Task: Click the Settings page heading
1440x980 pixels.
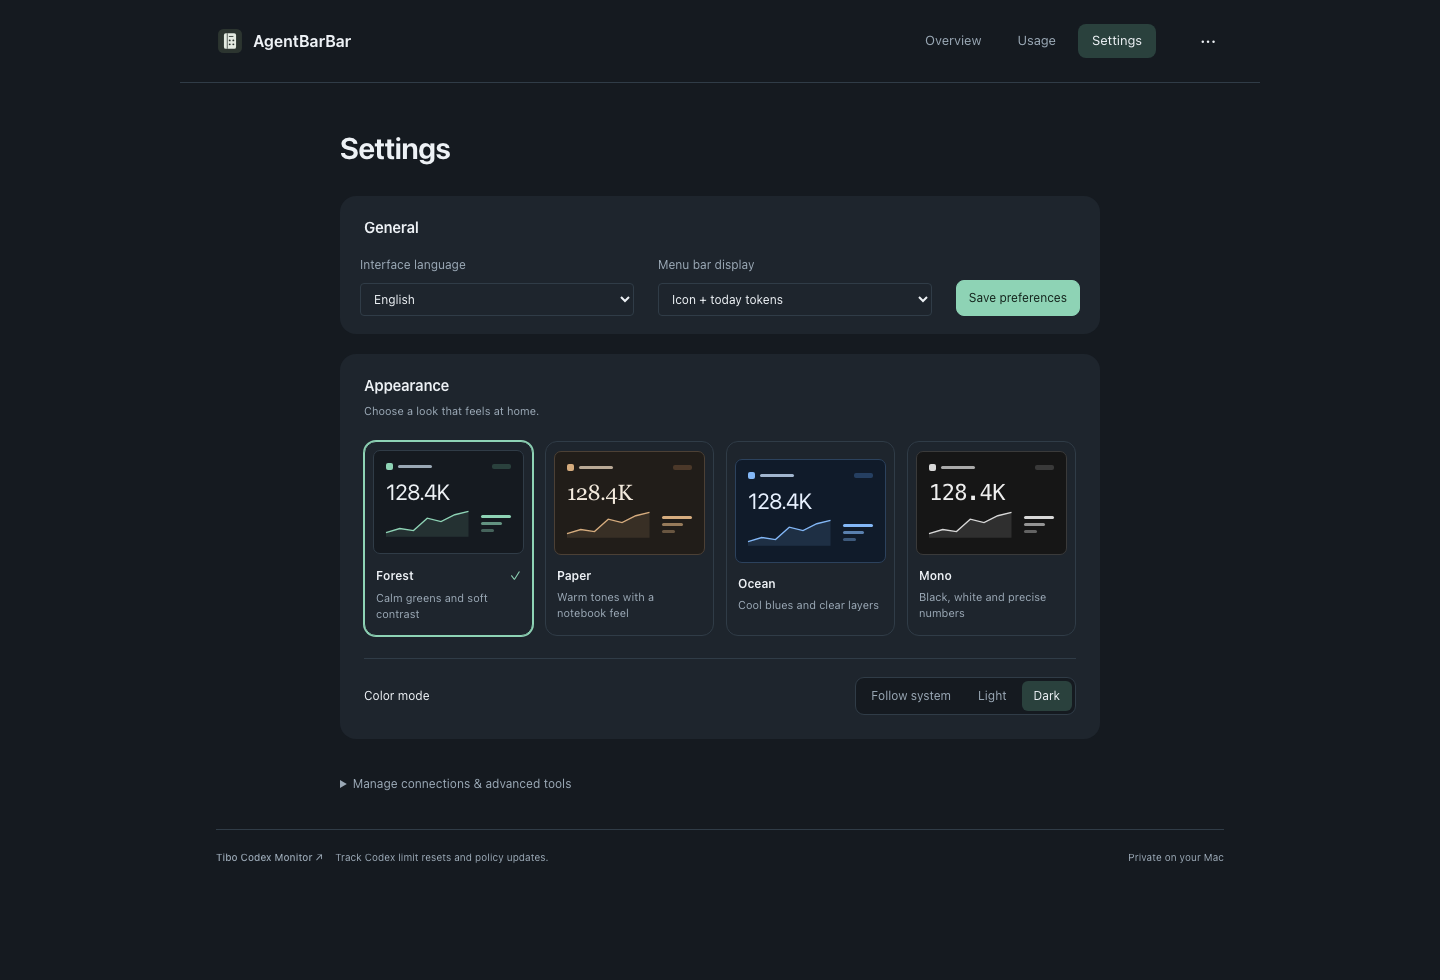Action: tap(395, 149)
